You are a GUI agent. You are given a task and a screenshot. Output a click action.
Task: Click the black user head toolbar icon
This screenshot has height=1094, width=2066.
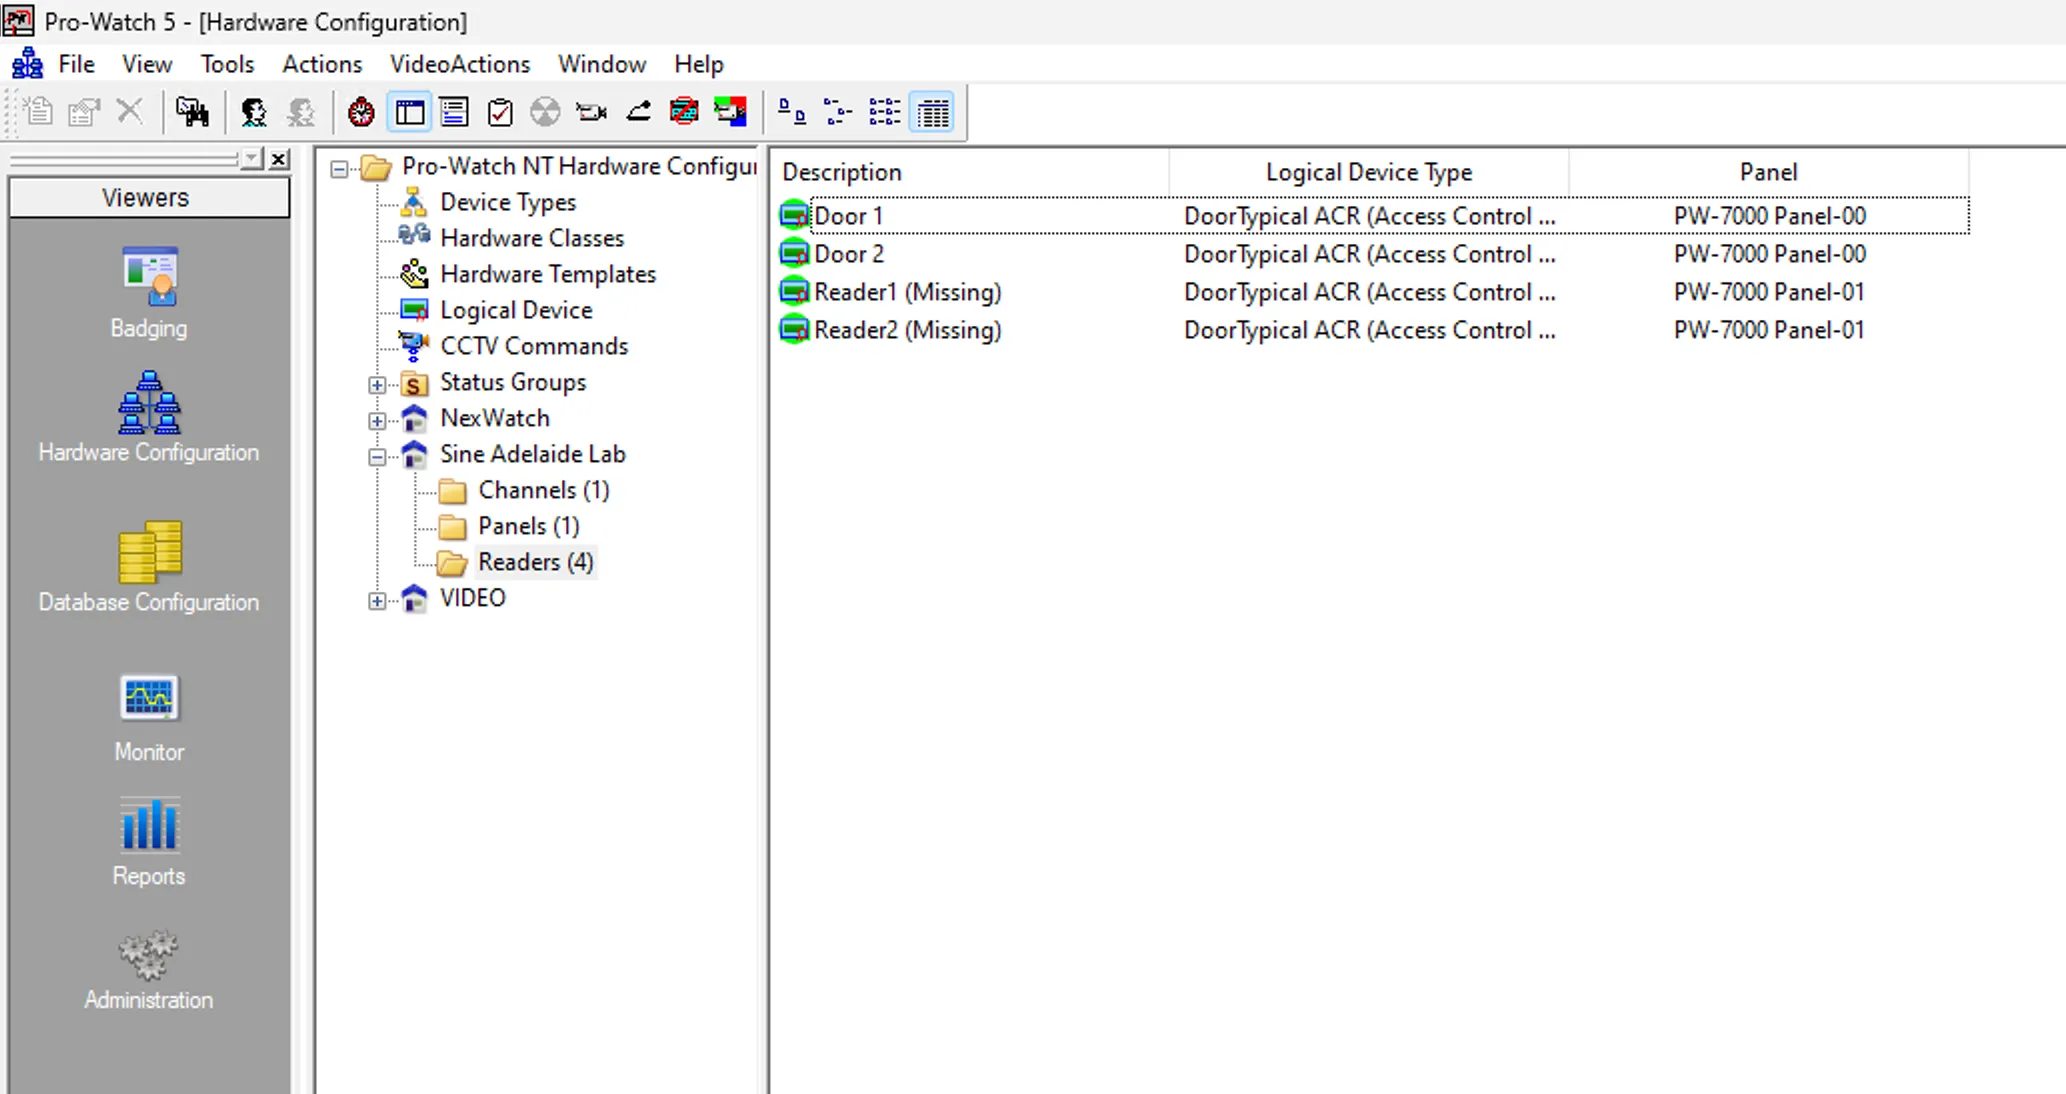(x=254, y=112)
